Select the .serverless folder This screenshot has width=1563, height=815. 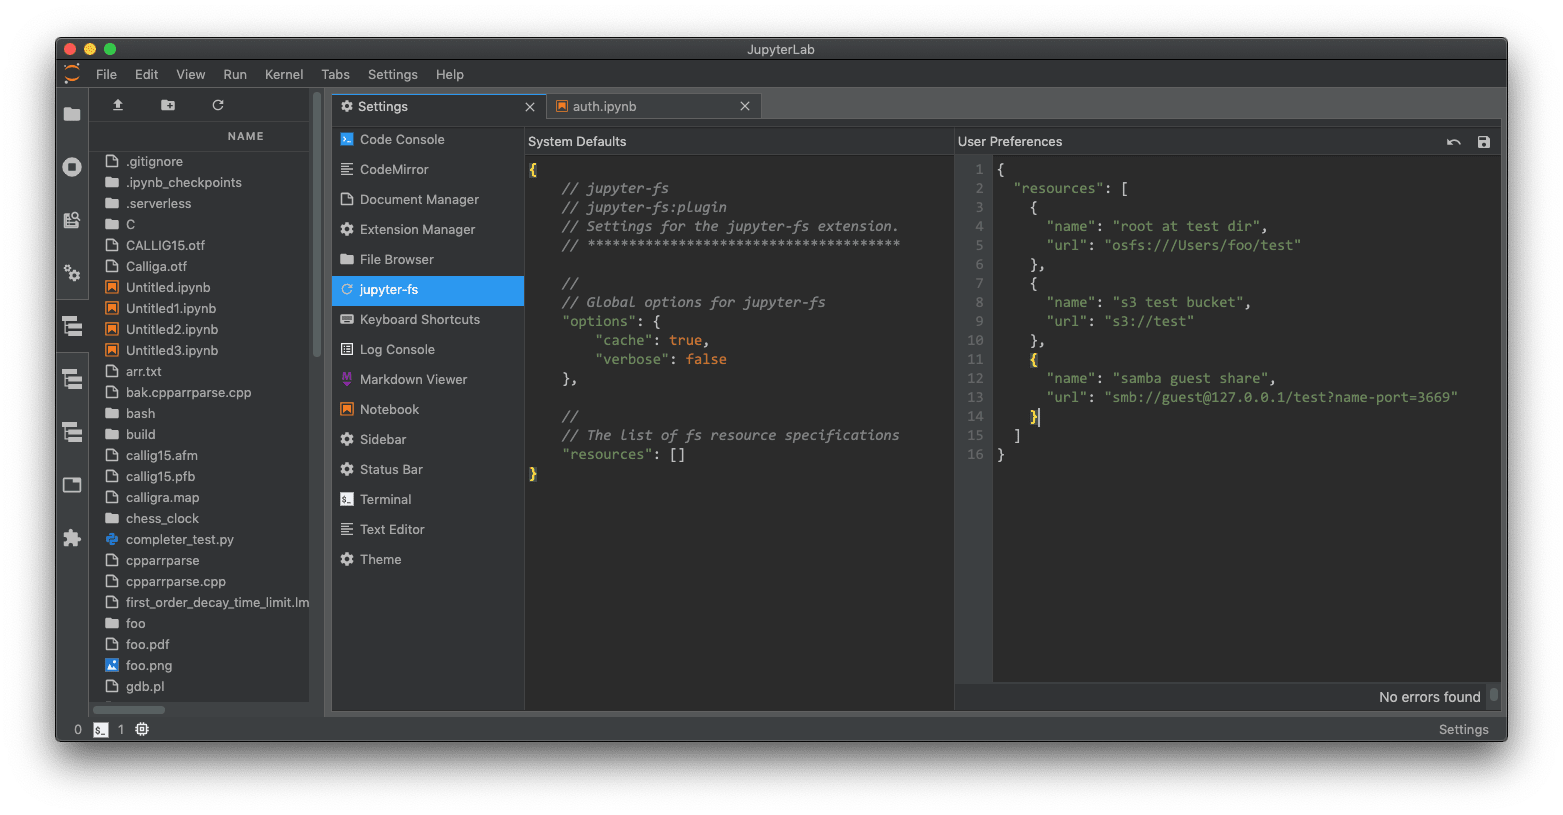click(200, 203)
